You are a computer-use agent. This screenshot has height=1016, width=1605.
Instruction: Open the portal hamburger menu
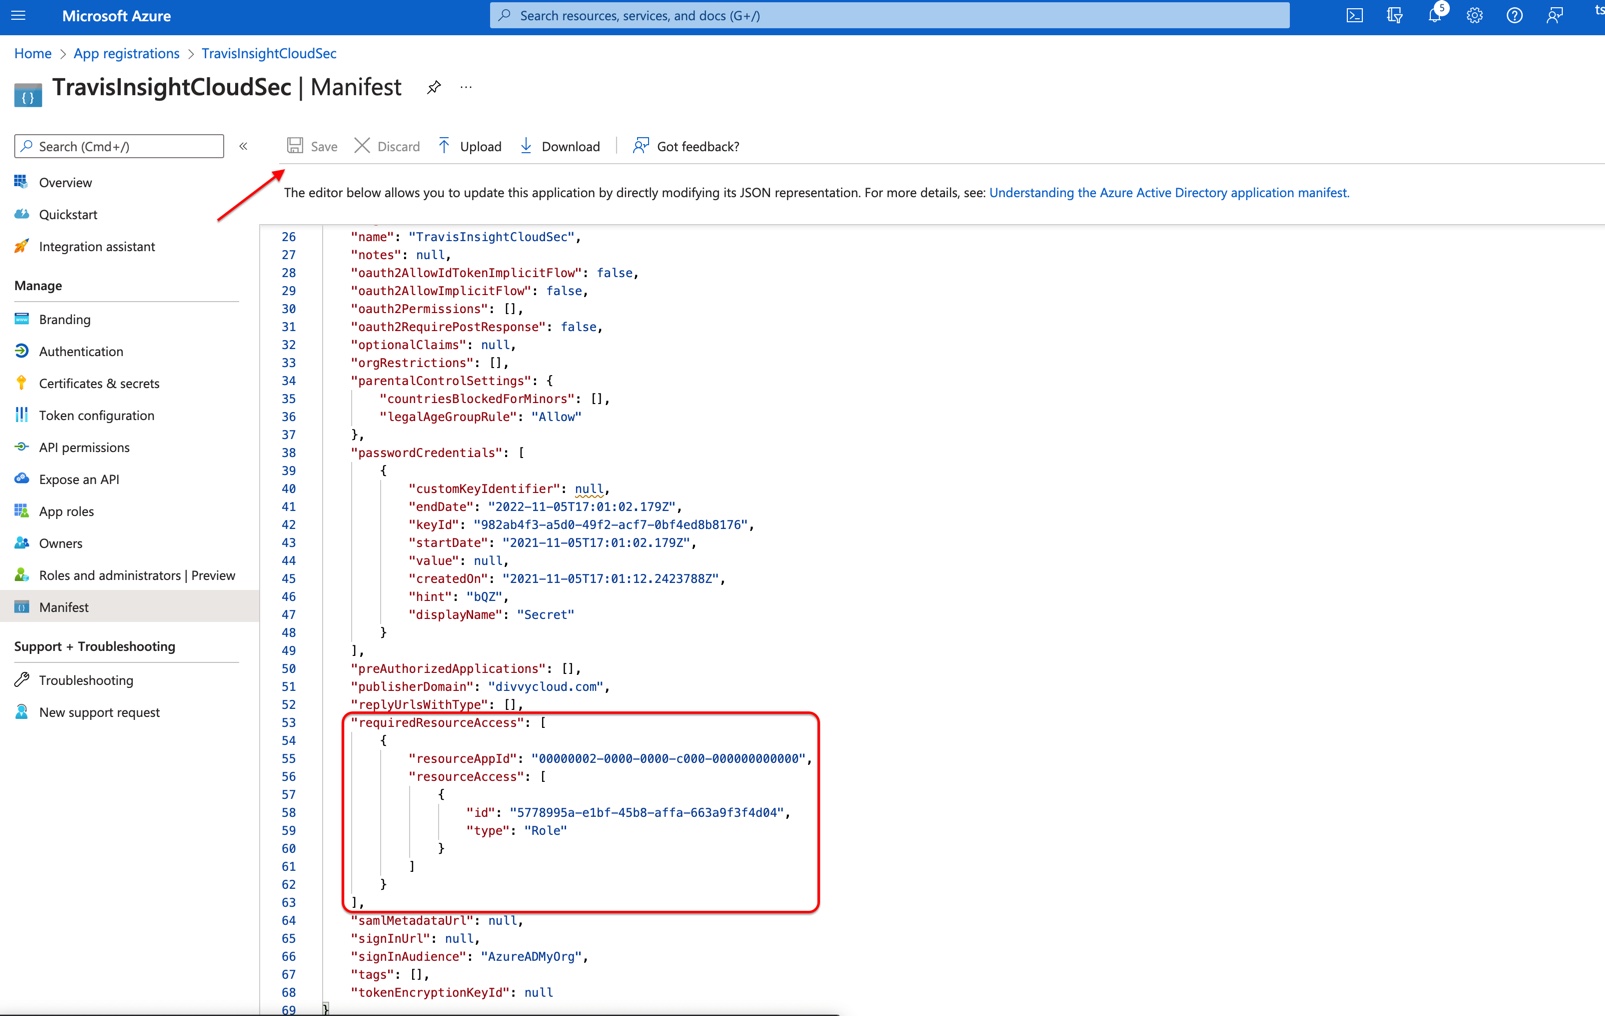click(18, 15)
